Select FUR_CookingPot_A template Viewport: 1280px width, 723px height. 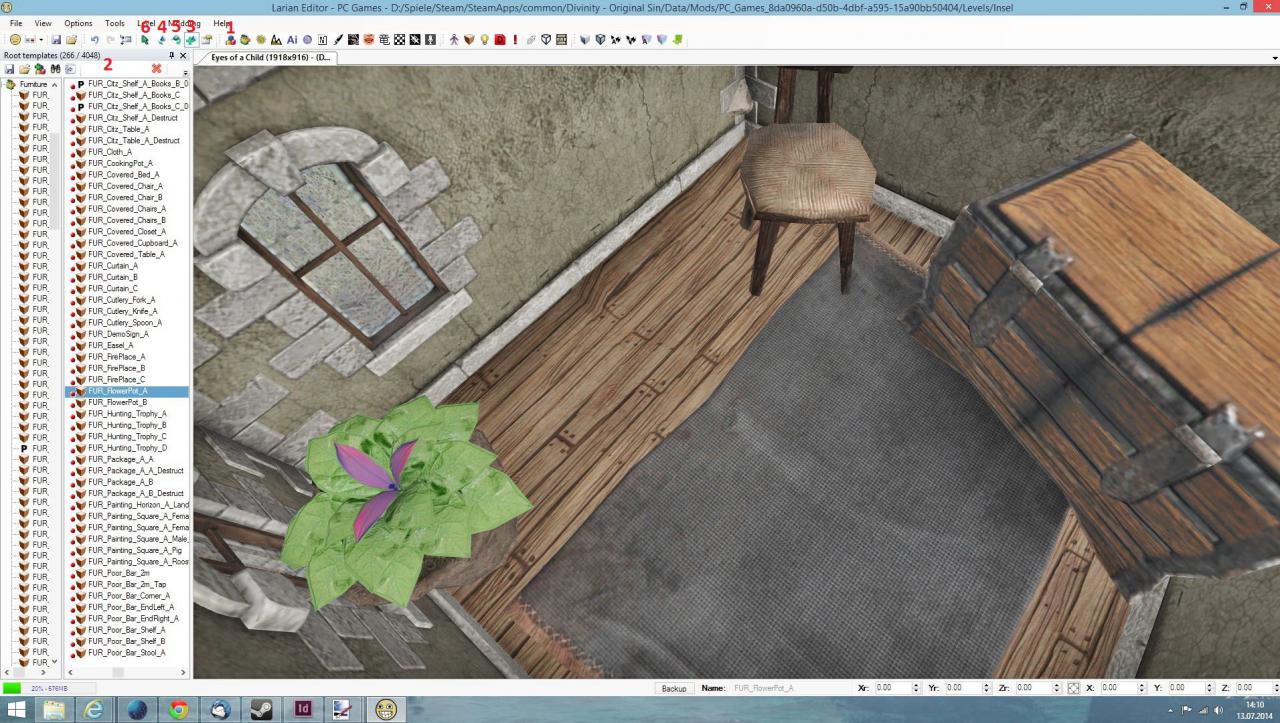point(120,163)
